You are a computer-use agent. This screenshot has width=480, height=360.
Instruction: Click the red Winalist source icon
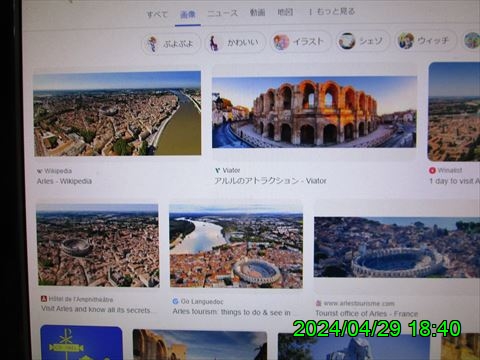coord(432,170)
